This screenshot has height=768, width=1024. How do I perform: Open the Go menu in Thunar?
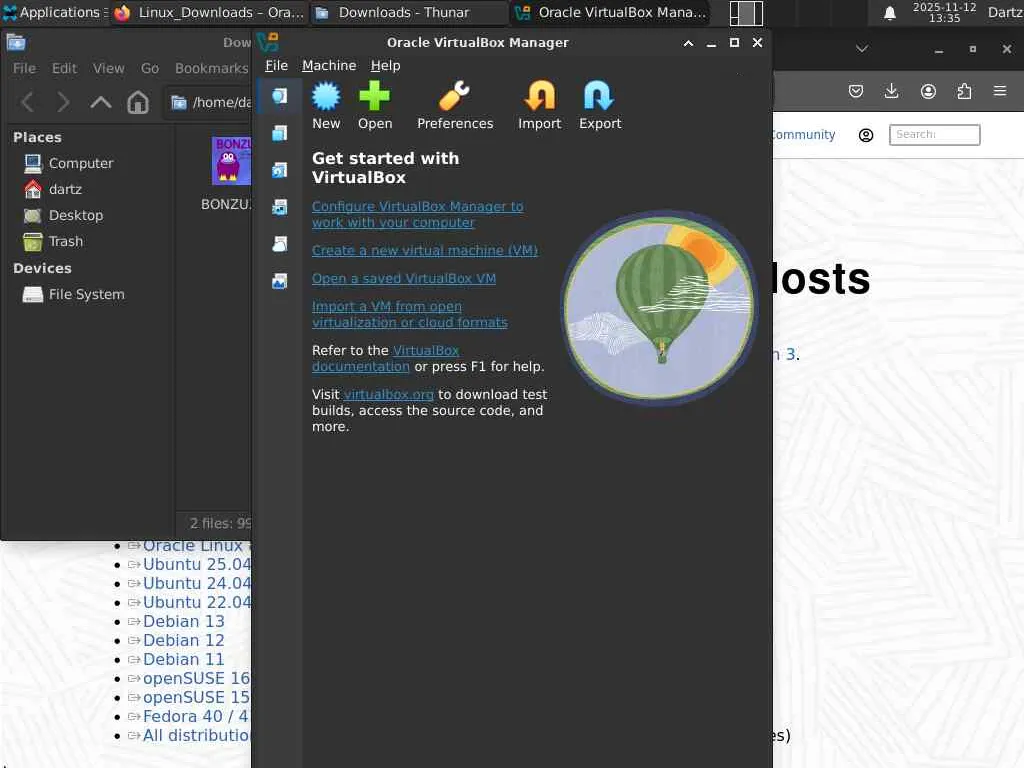(x=150, y=69)
